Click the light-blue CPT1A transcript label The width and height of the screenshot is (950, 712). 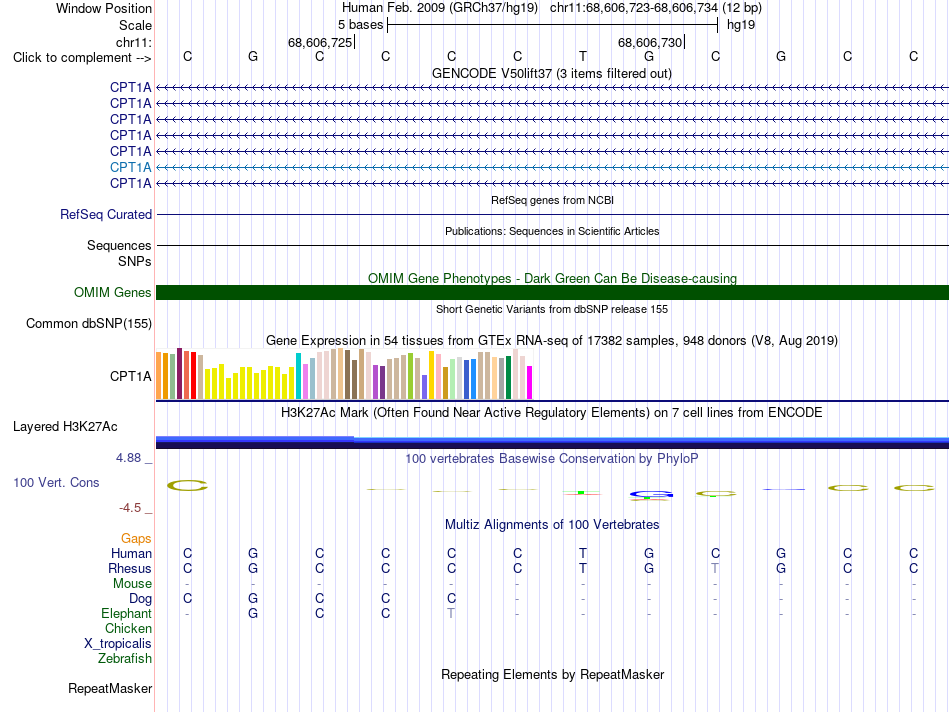pyautogui.click(x=130, y=167)
